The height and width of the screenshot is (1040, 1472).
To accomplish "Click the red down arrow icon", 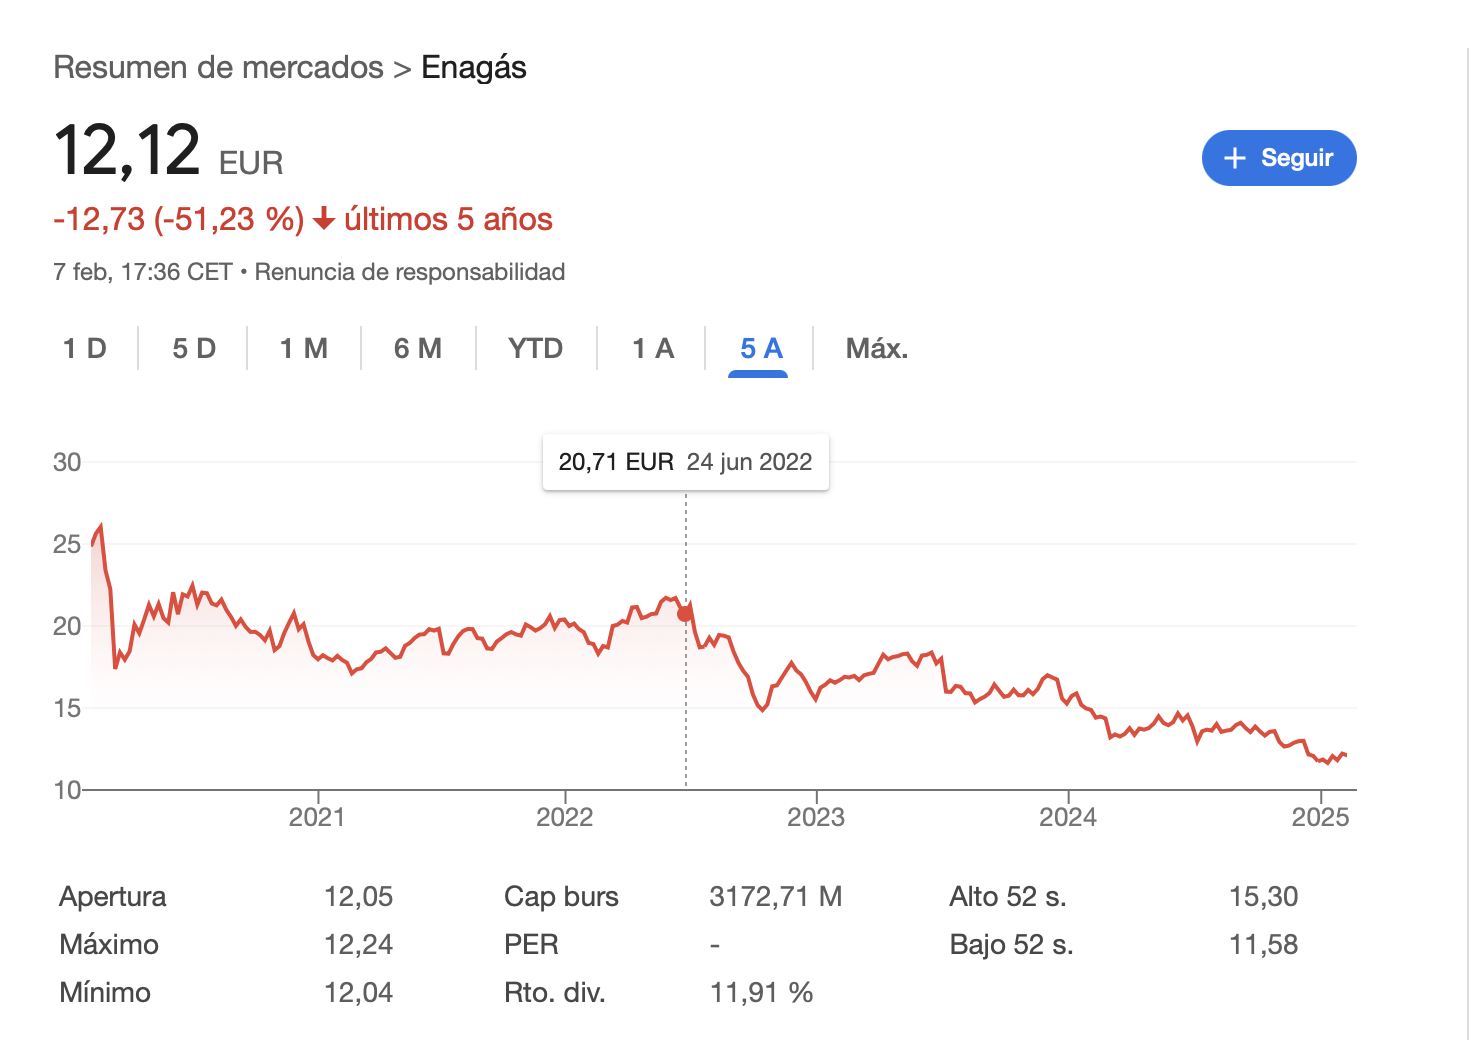I will click(x=323, y=219).
